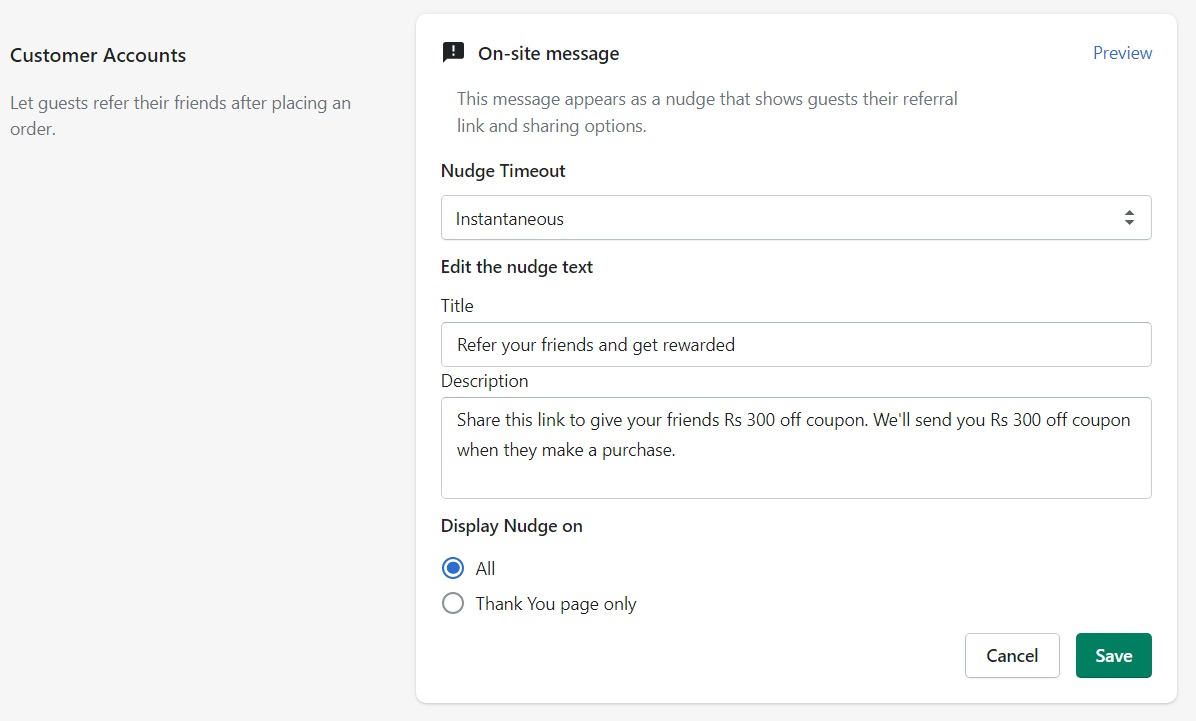Select the All radio button
The height and width of the screenshot is (721, 1196).
453,569
